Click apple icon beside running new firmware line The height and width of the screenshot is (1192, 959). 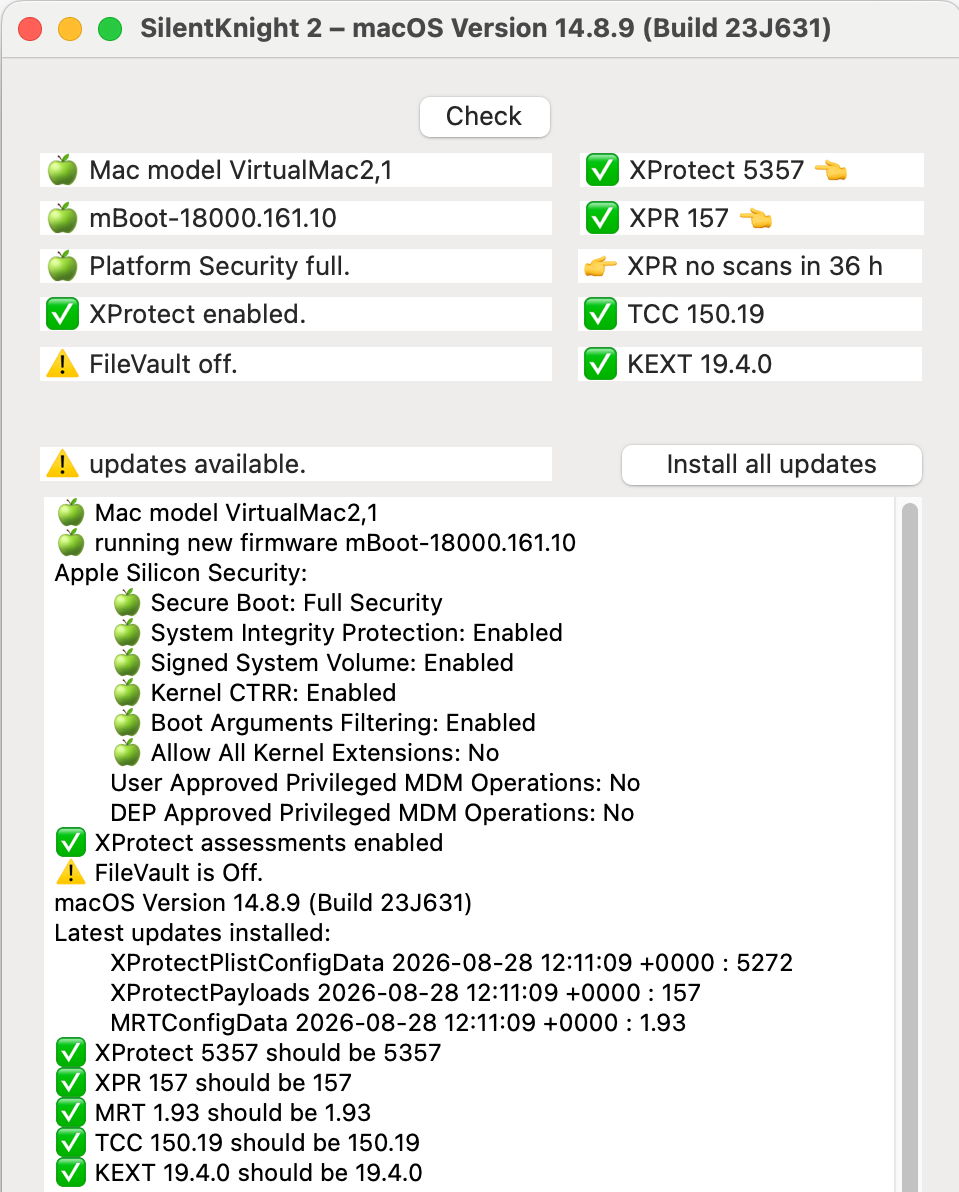pos(71,543)
